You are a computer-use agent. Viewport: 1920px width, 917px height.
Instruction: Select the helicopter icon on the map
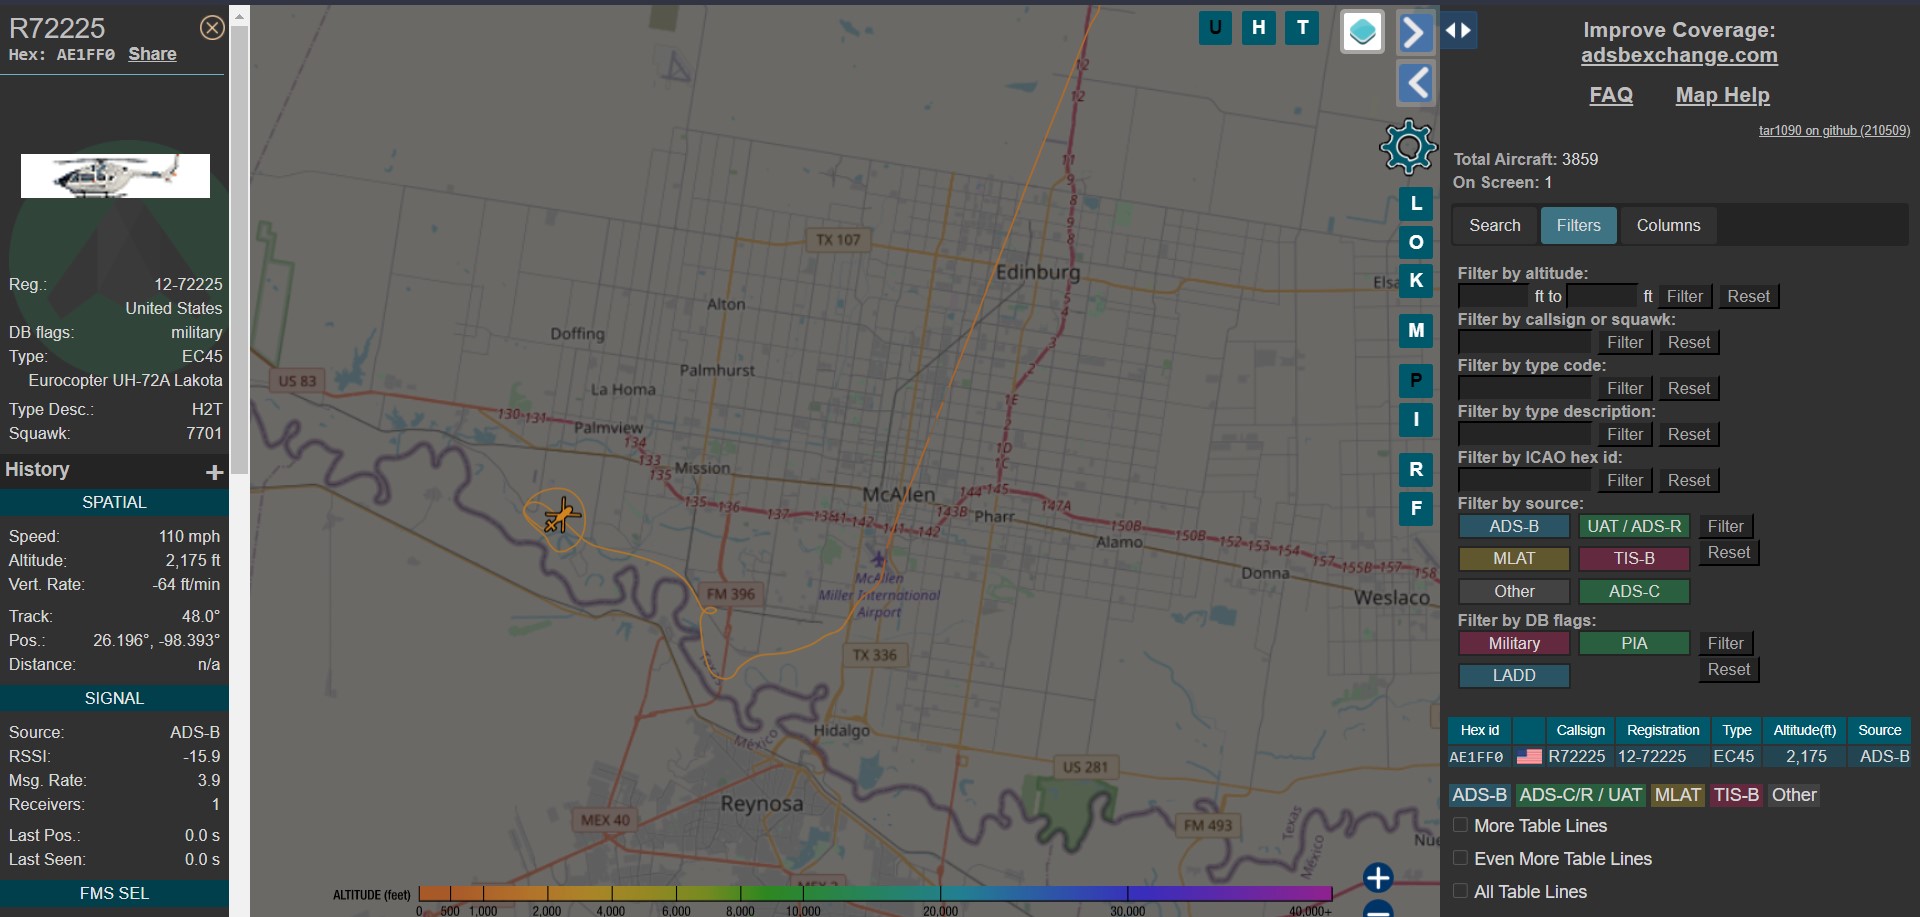pyautogui.click(x=560, y=516)
